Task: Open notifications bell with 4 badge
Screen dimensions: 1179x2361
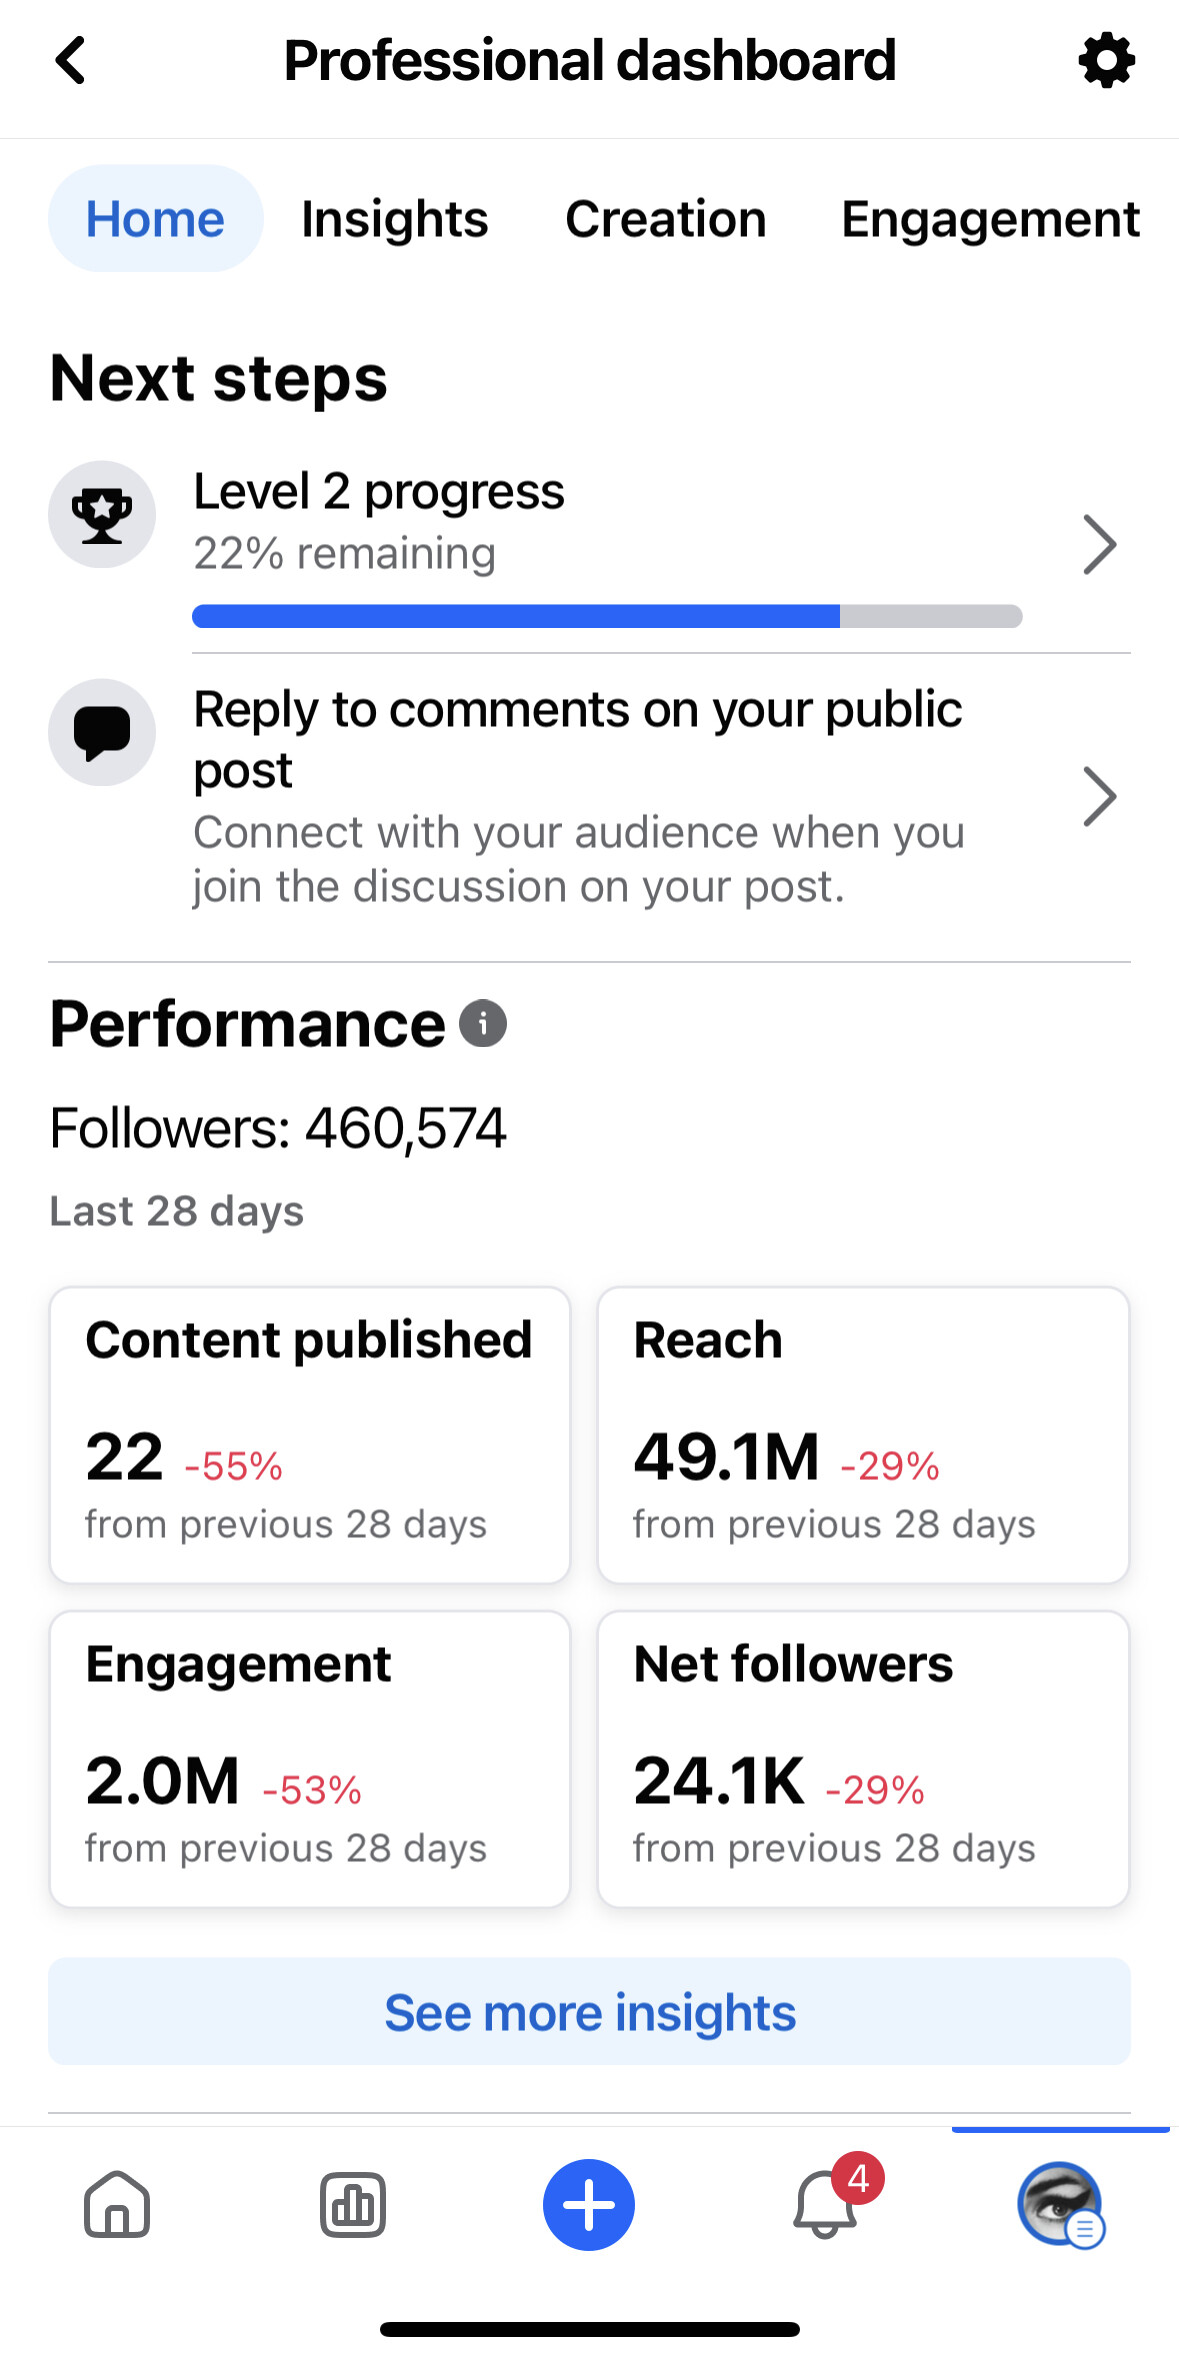Action: point(826,2203)
